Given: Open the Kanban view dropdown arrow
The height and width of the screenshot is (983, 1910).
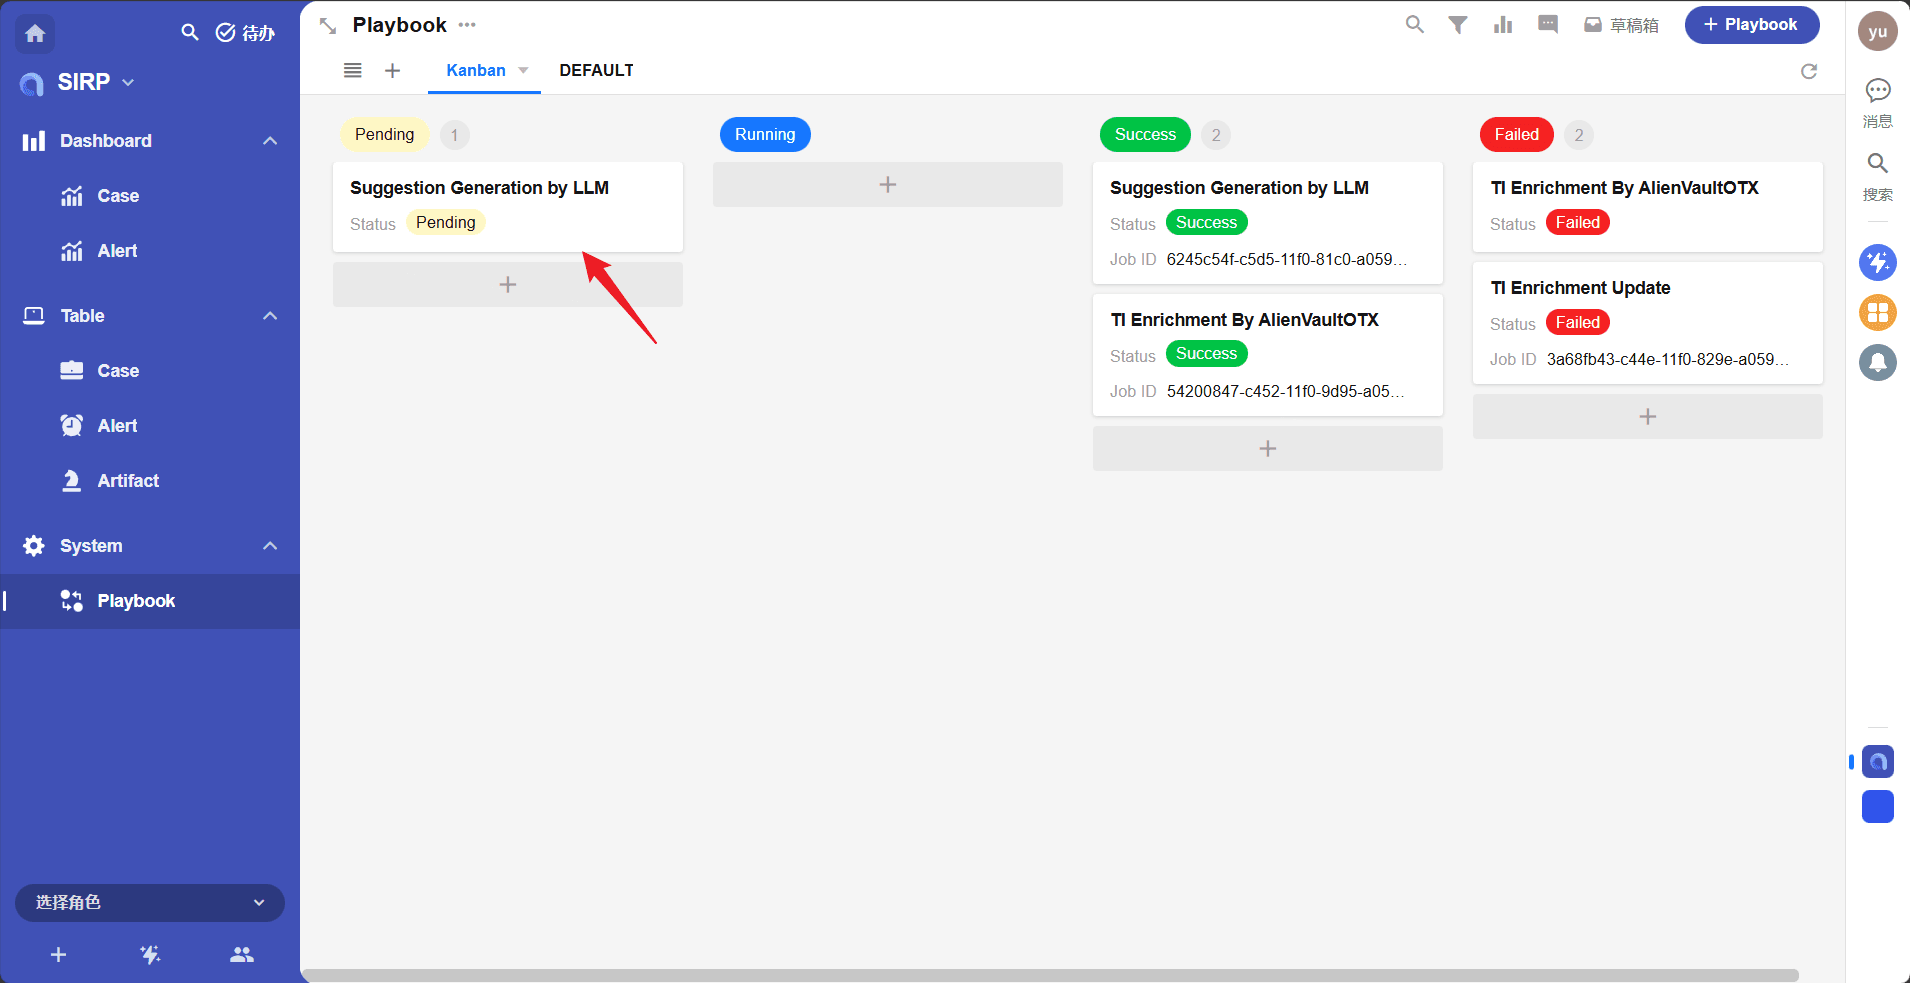Looking at the screenshot, I should tap(523, 70).
